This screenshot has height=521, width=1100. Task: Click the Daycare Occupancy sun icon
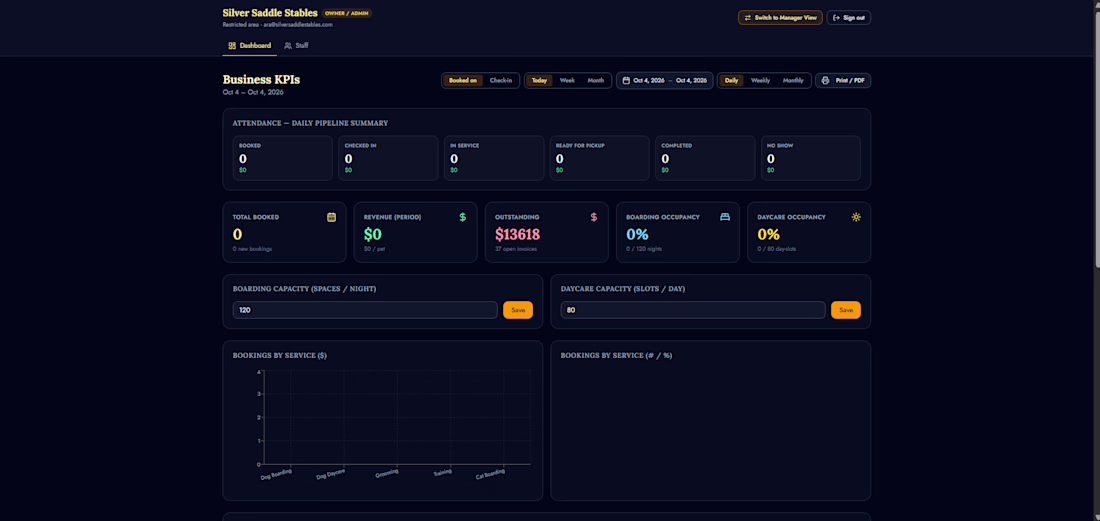pos(856,217)
